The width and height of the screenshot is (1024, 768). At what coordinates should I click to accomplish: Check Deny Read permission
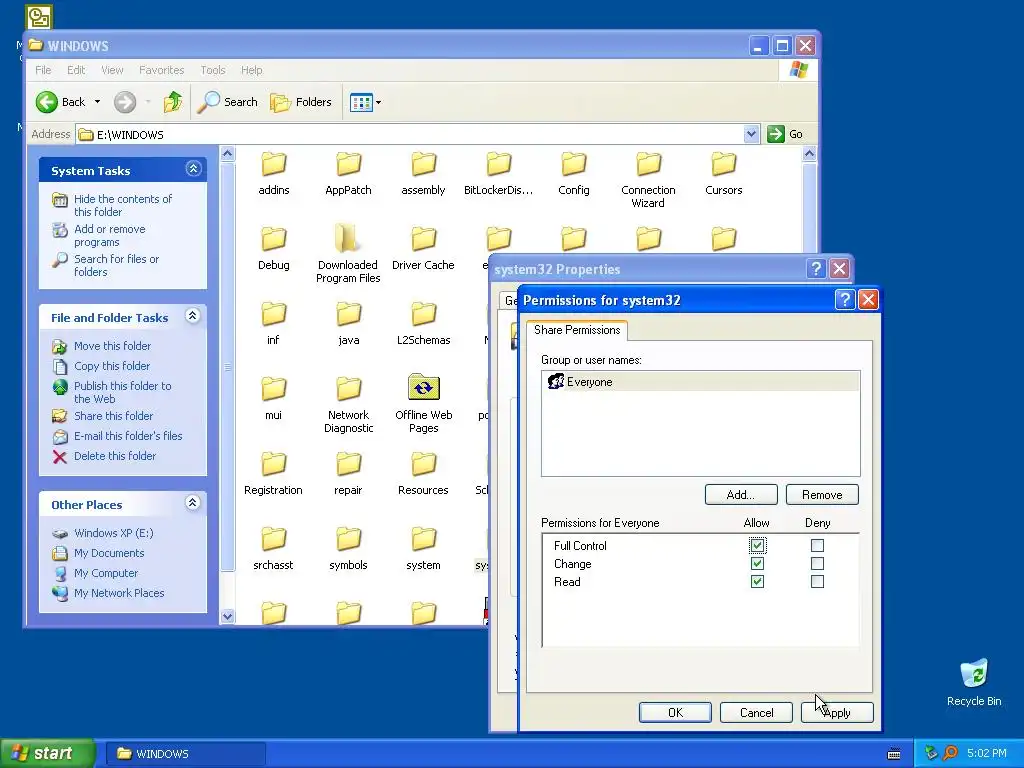click(x=817, y=581)
